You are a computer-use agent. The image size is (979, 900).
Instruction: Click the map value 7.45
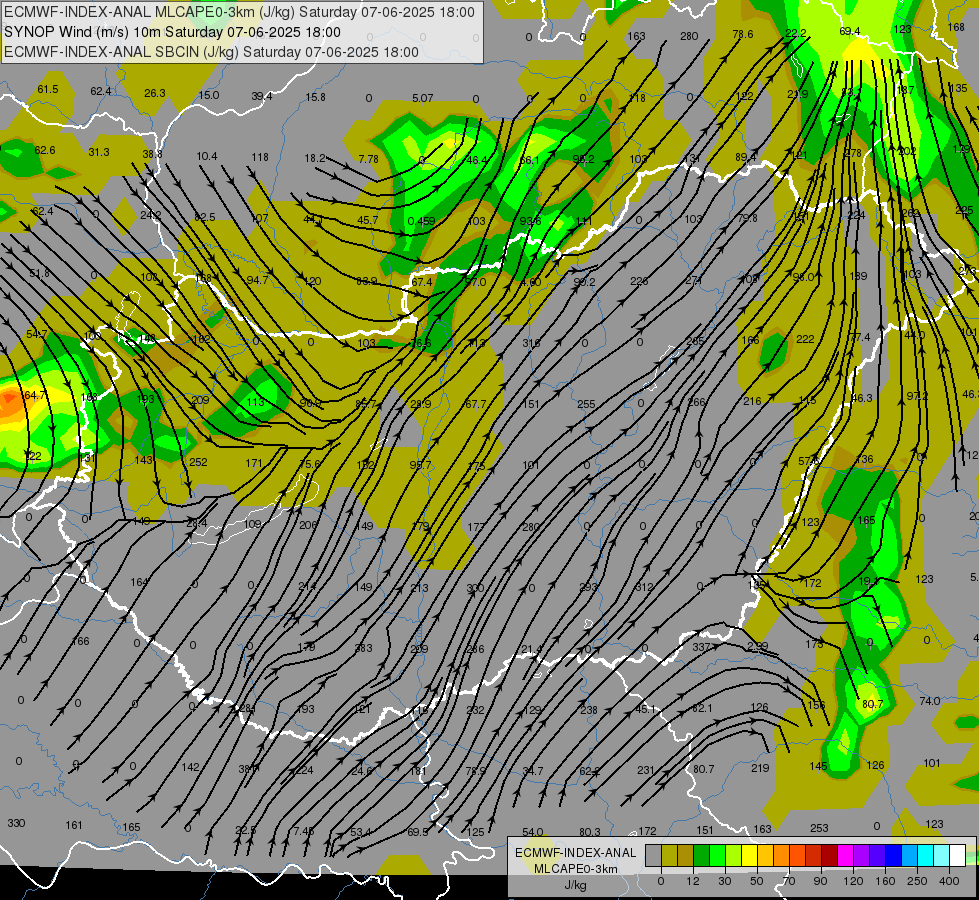(x=303, y=831)
